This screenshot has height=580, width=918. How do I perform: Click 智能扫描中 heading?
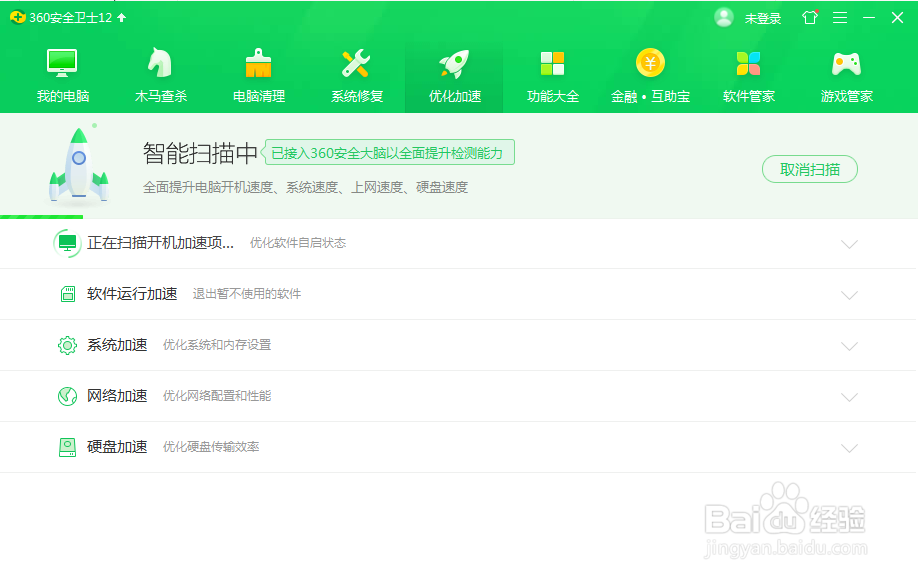[200, 153]
